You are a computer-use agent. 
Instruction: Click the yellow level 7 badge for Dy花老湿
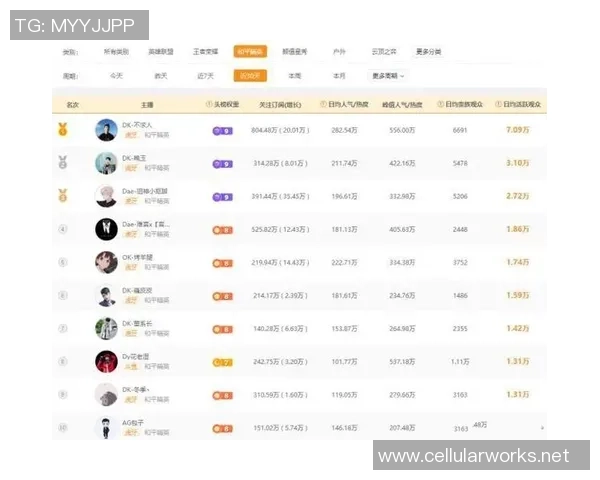pos(222,361)
